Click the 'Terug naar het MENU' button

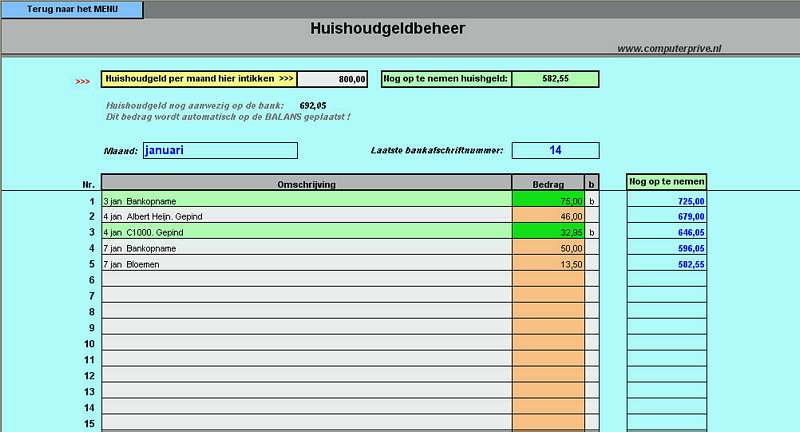pyautogui.click(x=71, y=9)
